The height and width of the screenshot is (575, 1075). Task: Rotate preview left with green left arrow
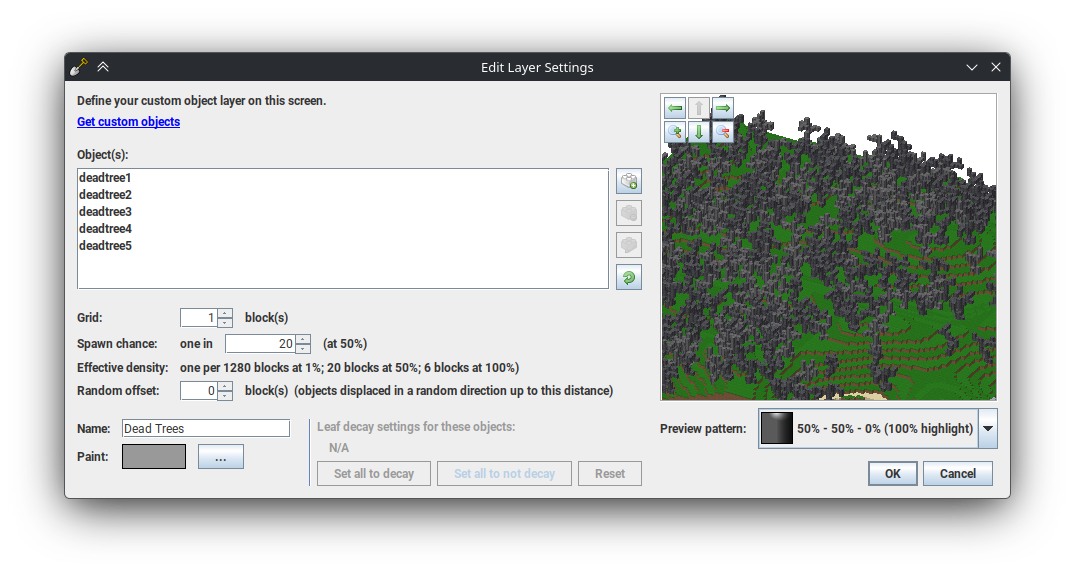click(675, 108)
